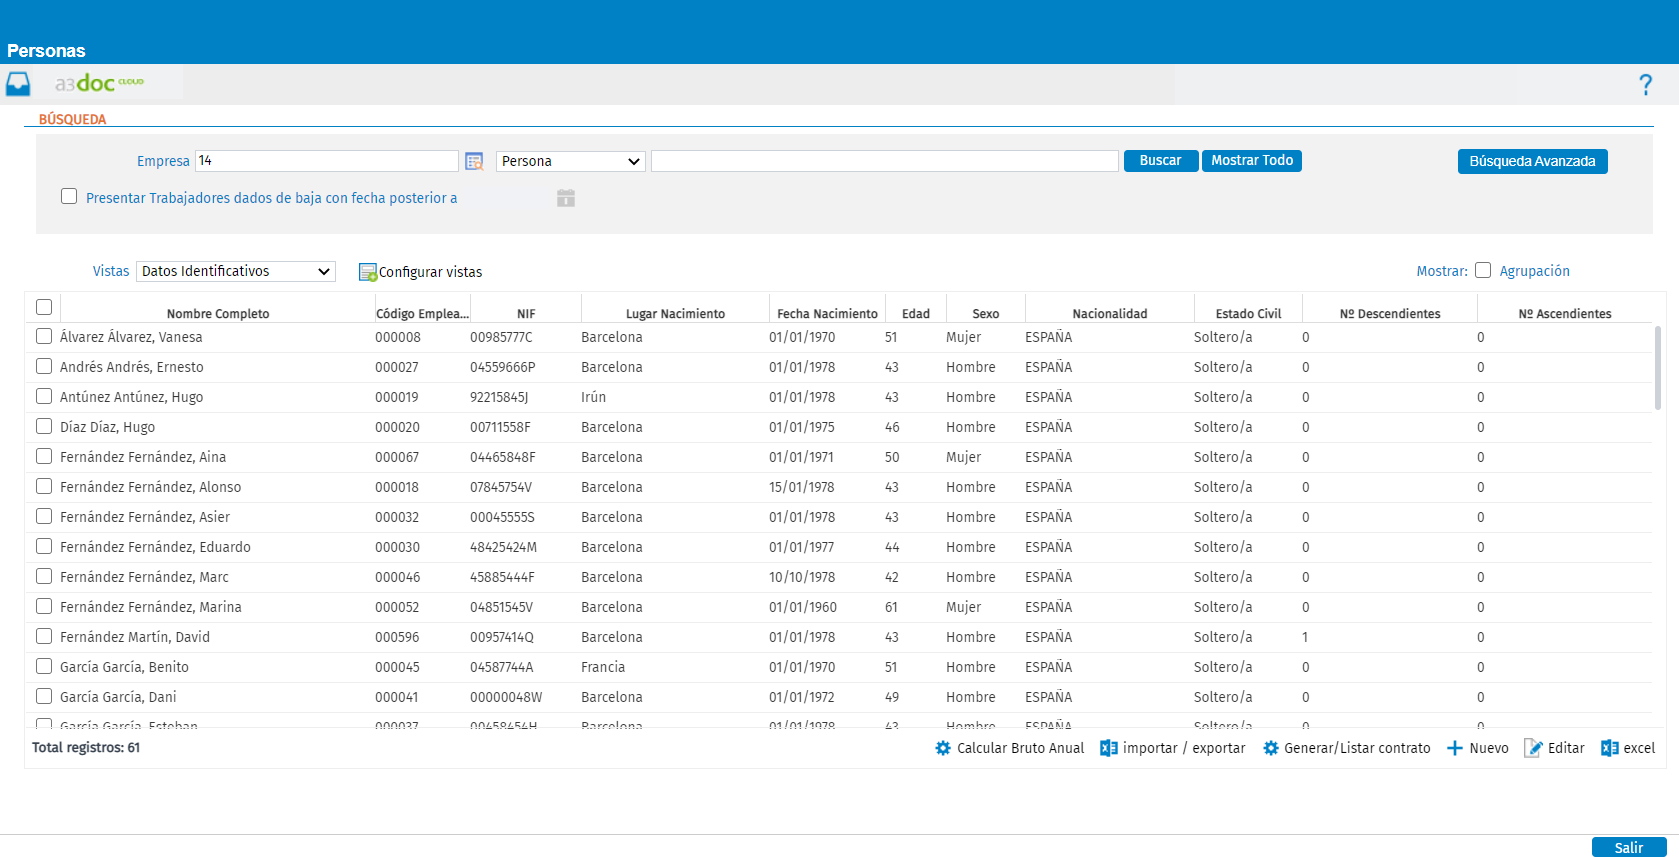Click the Nuevo plus icon
Viewport: 1679px width, 857px height.
pyautogui.click(x=1455, y=748)
